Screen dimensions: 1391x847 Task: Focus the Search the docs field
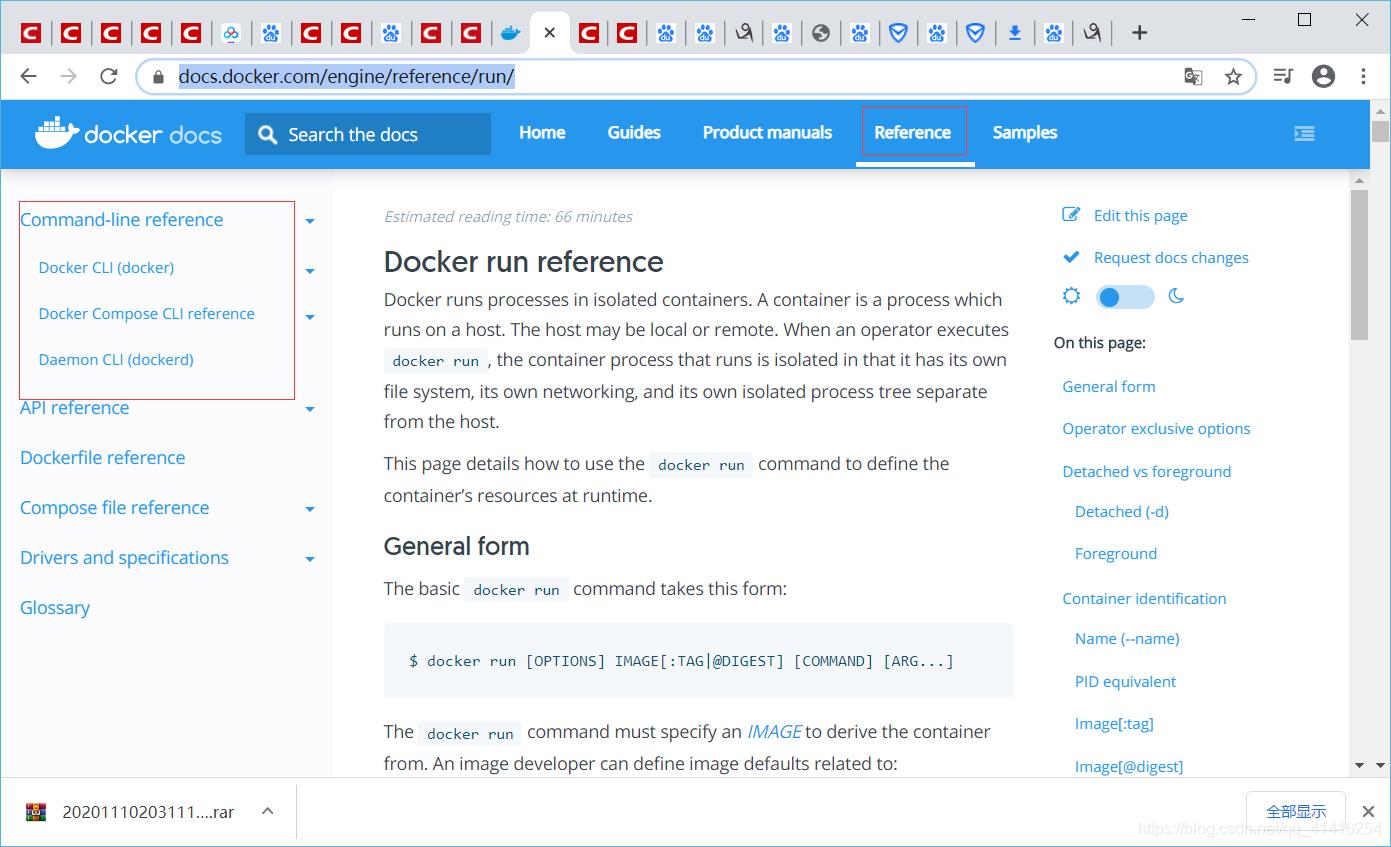(x=368, y=134)
